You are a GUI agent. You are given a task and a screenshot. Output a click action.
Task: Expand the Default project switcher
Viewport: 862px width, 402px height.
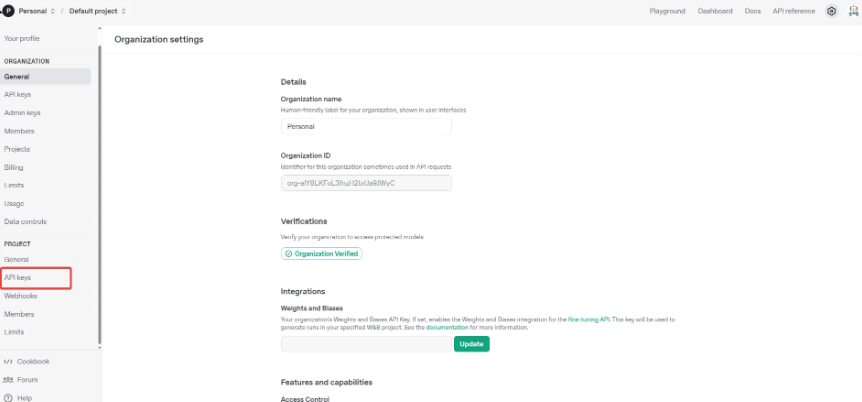pos(97,11)
